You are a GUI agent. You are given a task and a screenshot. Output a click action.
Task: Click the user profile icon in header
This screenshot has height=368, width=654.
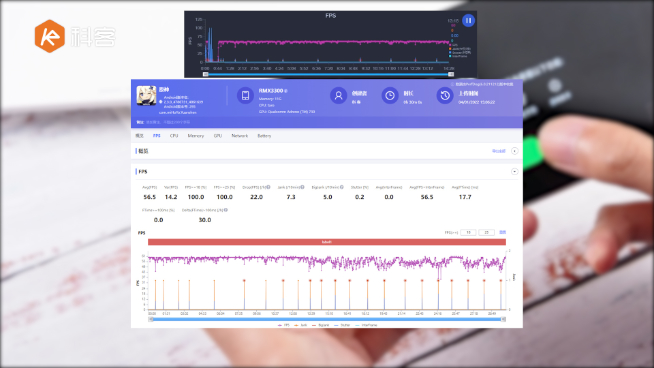tap(338, 96)
